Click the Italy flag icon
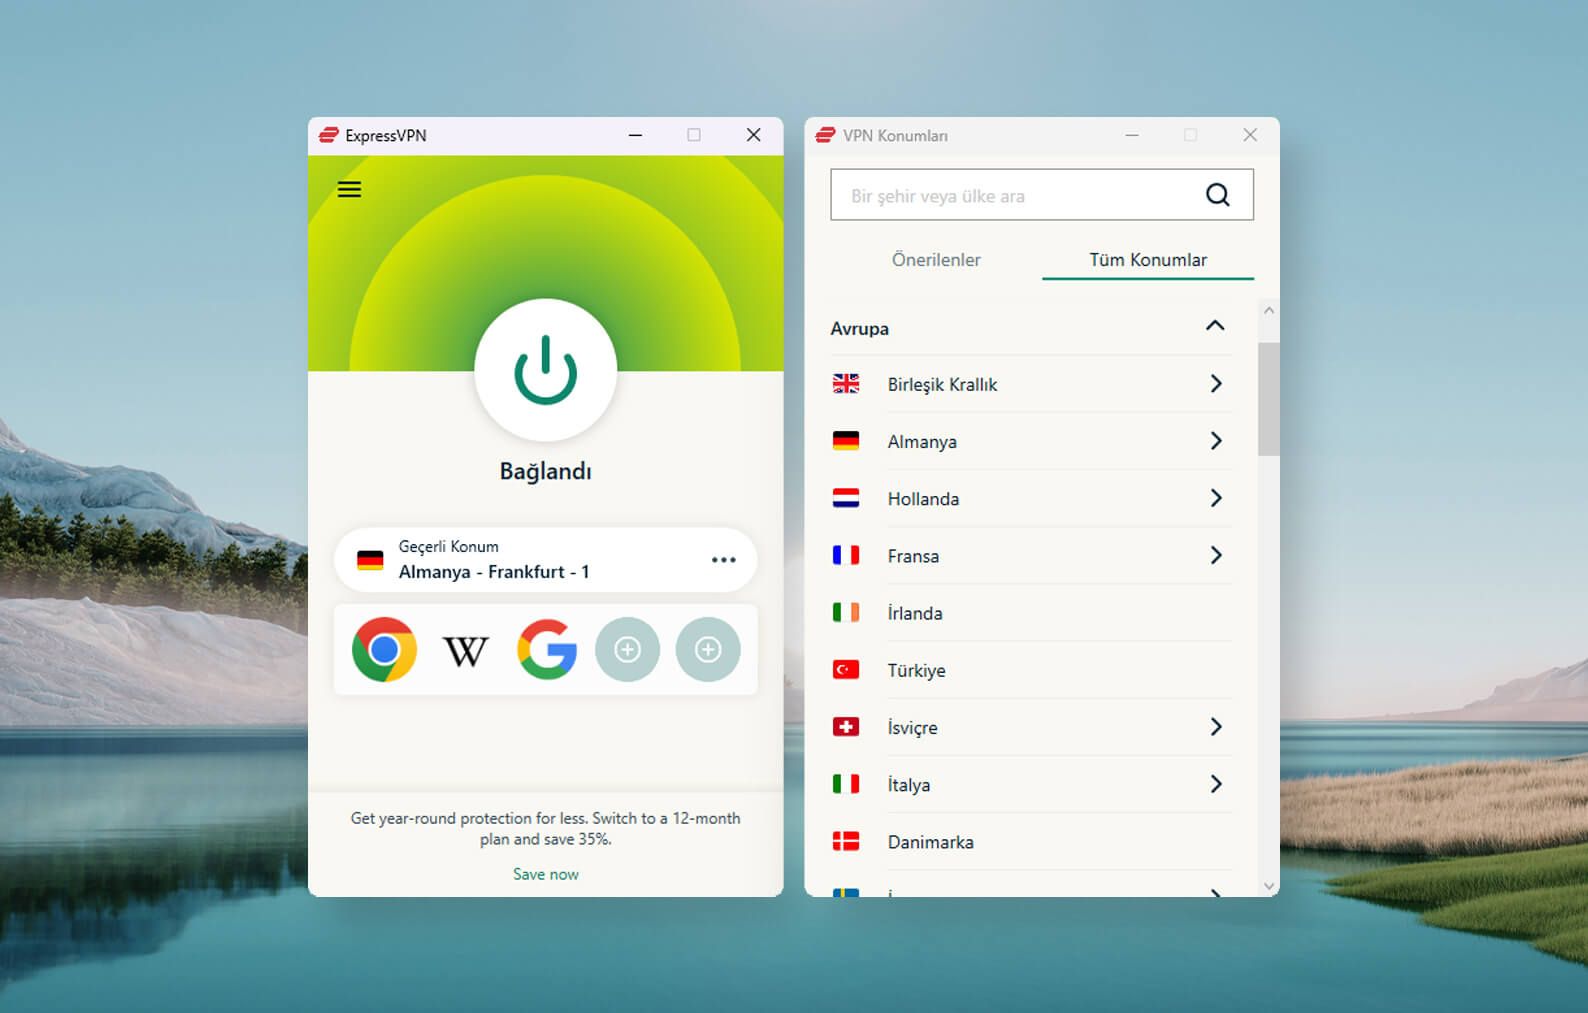1588x1013 pixels. (846, 784)
